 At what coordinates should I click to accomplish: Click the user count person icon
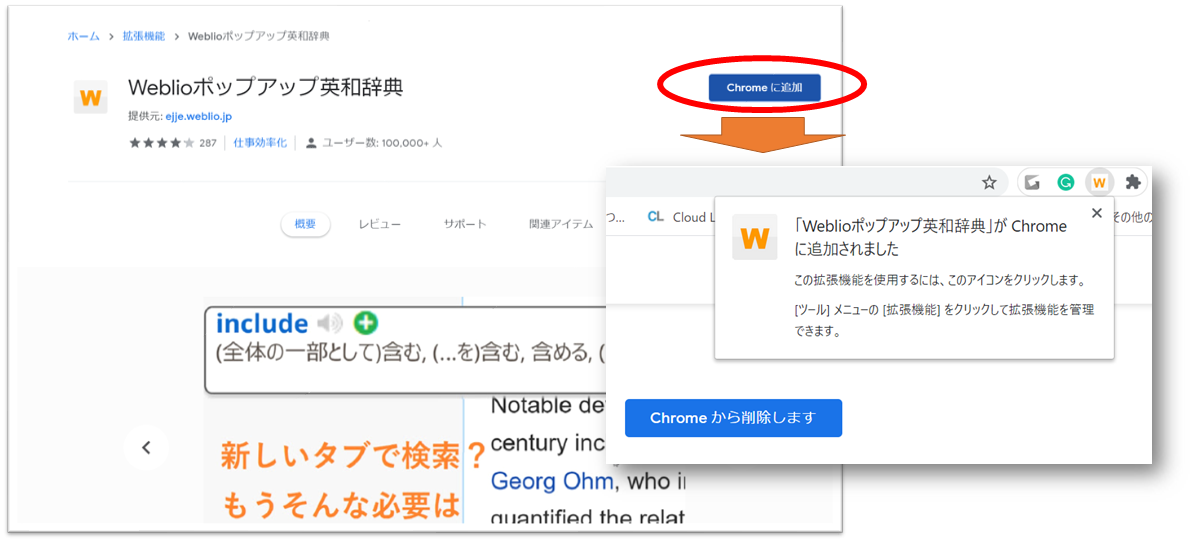[311, 142]
